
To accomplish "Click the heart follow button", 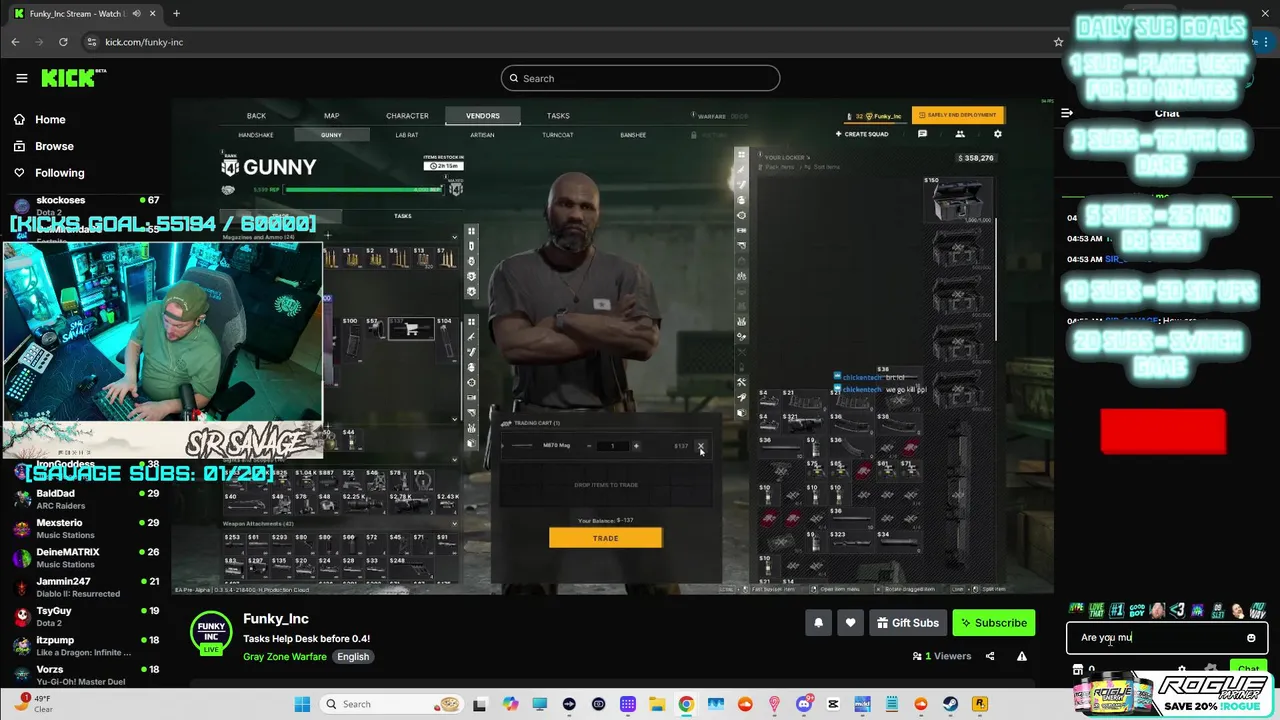I will (x=850, y=623).
